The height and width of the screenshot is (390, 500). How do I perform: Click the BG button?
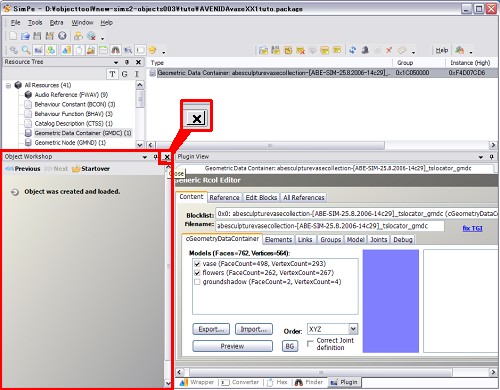pyautogui.click(x=290, y=346)
